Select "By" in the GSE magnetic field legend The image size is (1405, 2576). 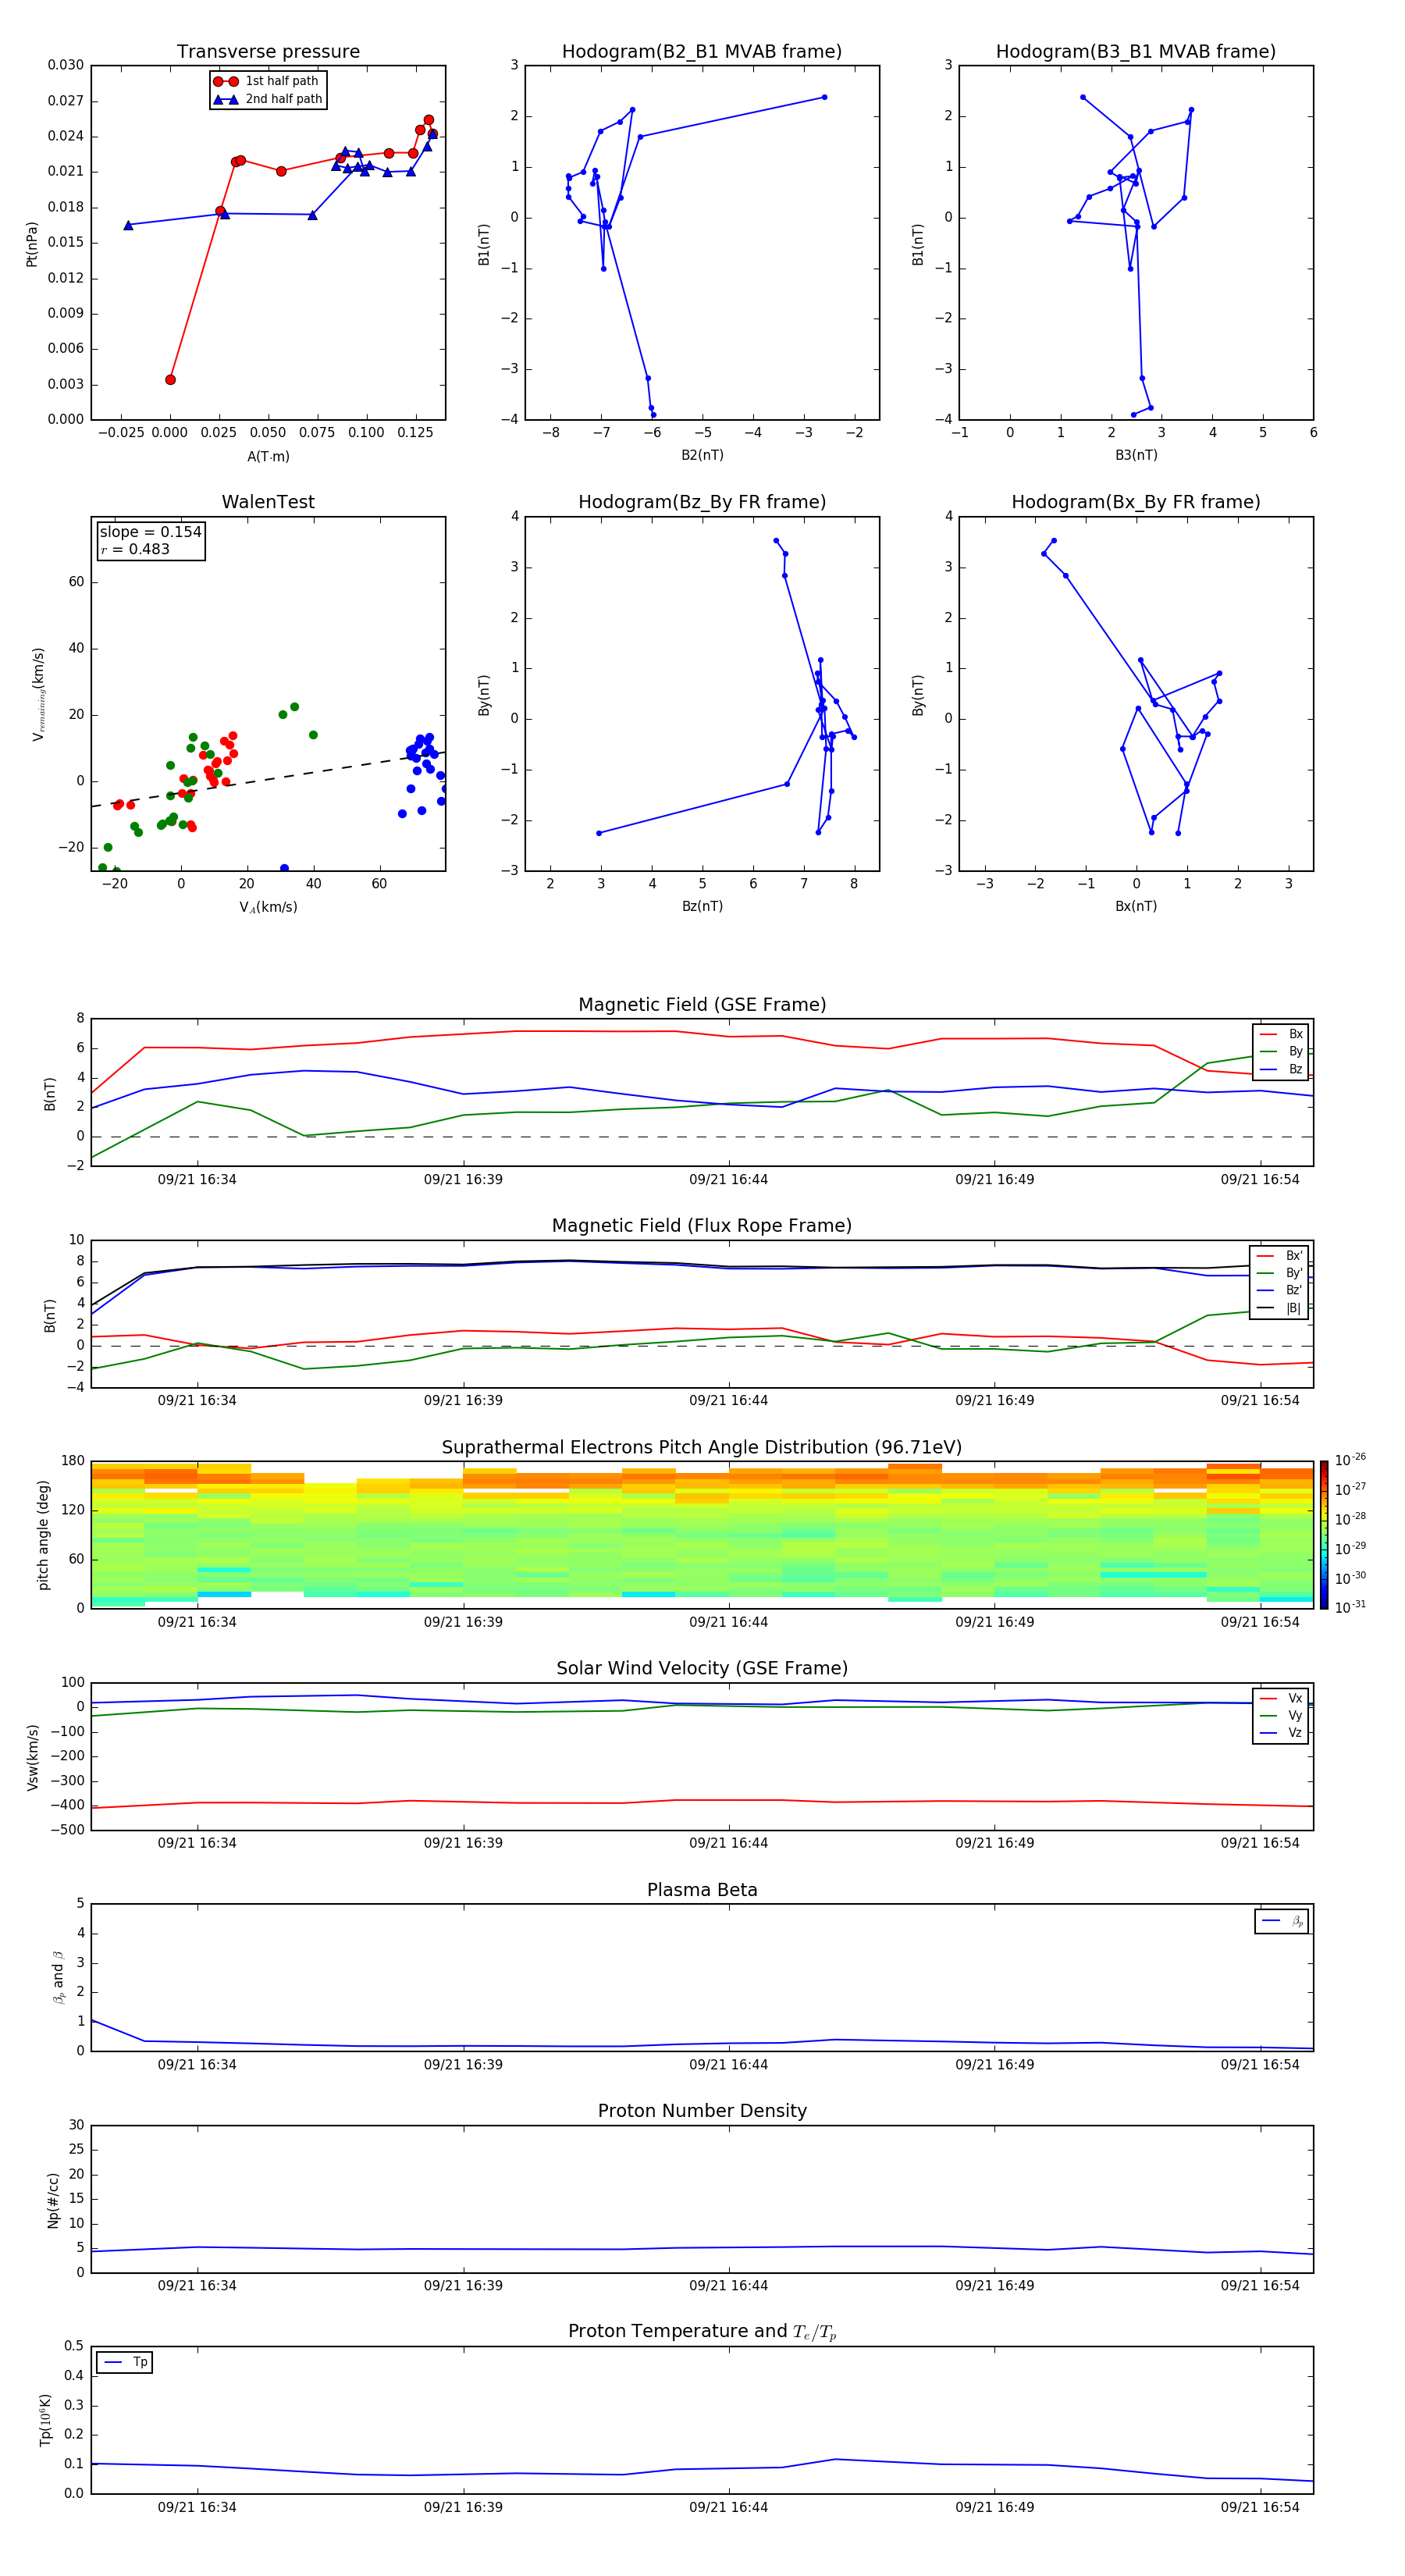(x=1281, y=1052)
